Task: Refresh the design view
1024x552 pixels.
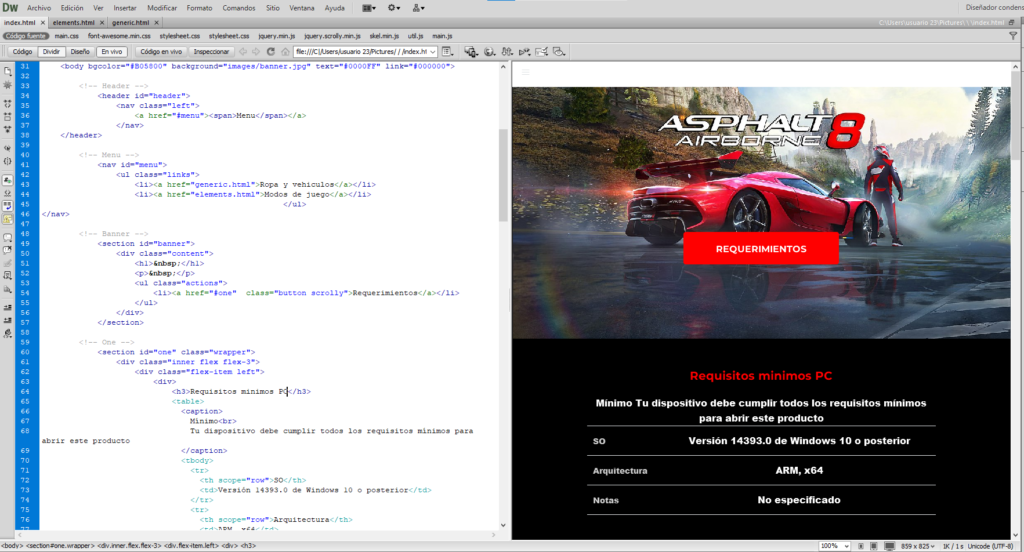Action: [x=270, y=52]
